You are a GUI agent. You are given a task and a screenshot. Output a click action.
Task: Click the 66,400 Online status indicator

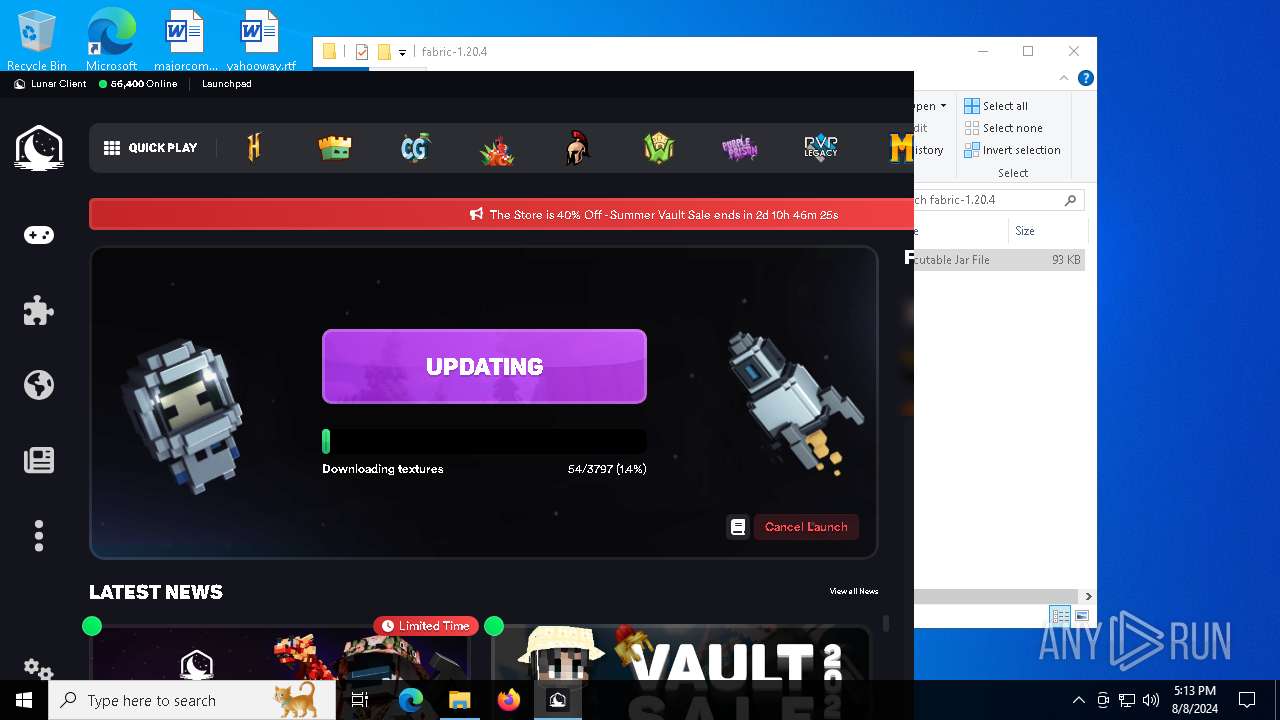(138, 84)
